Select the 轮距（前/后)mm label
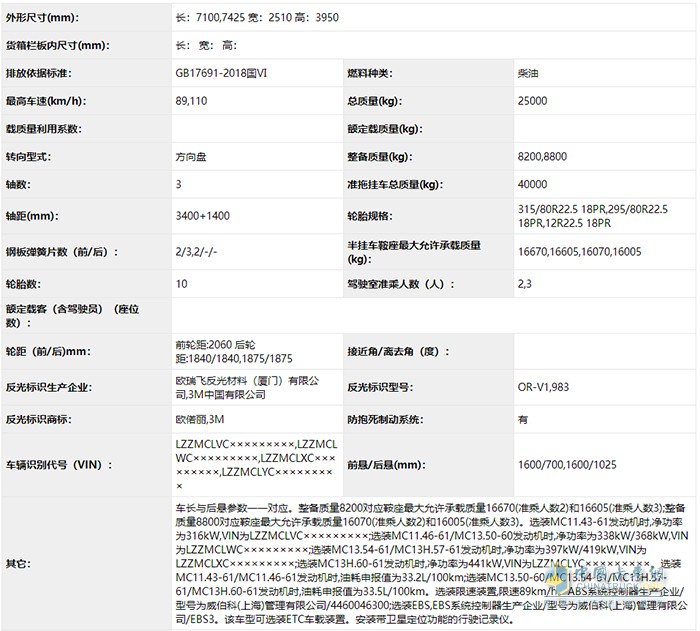The width and height of the screenshot is (700, 631). point(48,352)
